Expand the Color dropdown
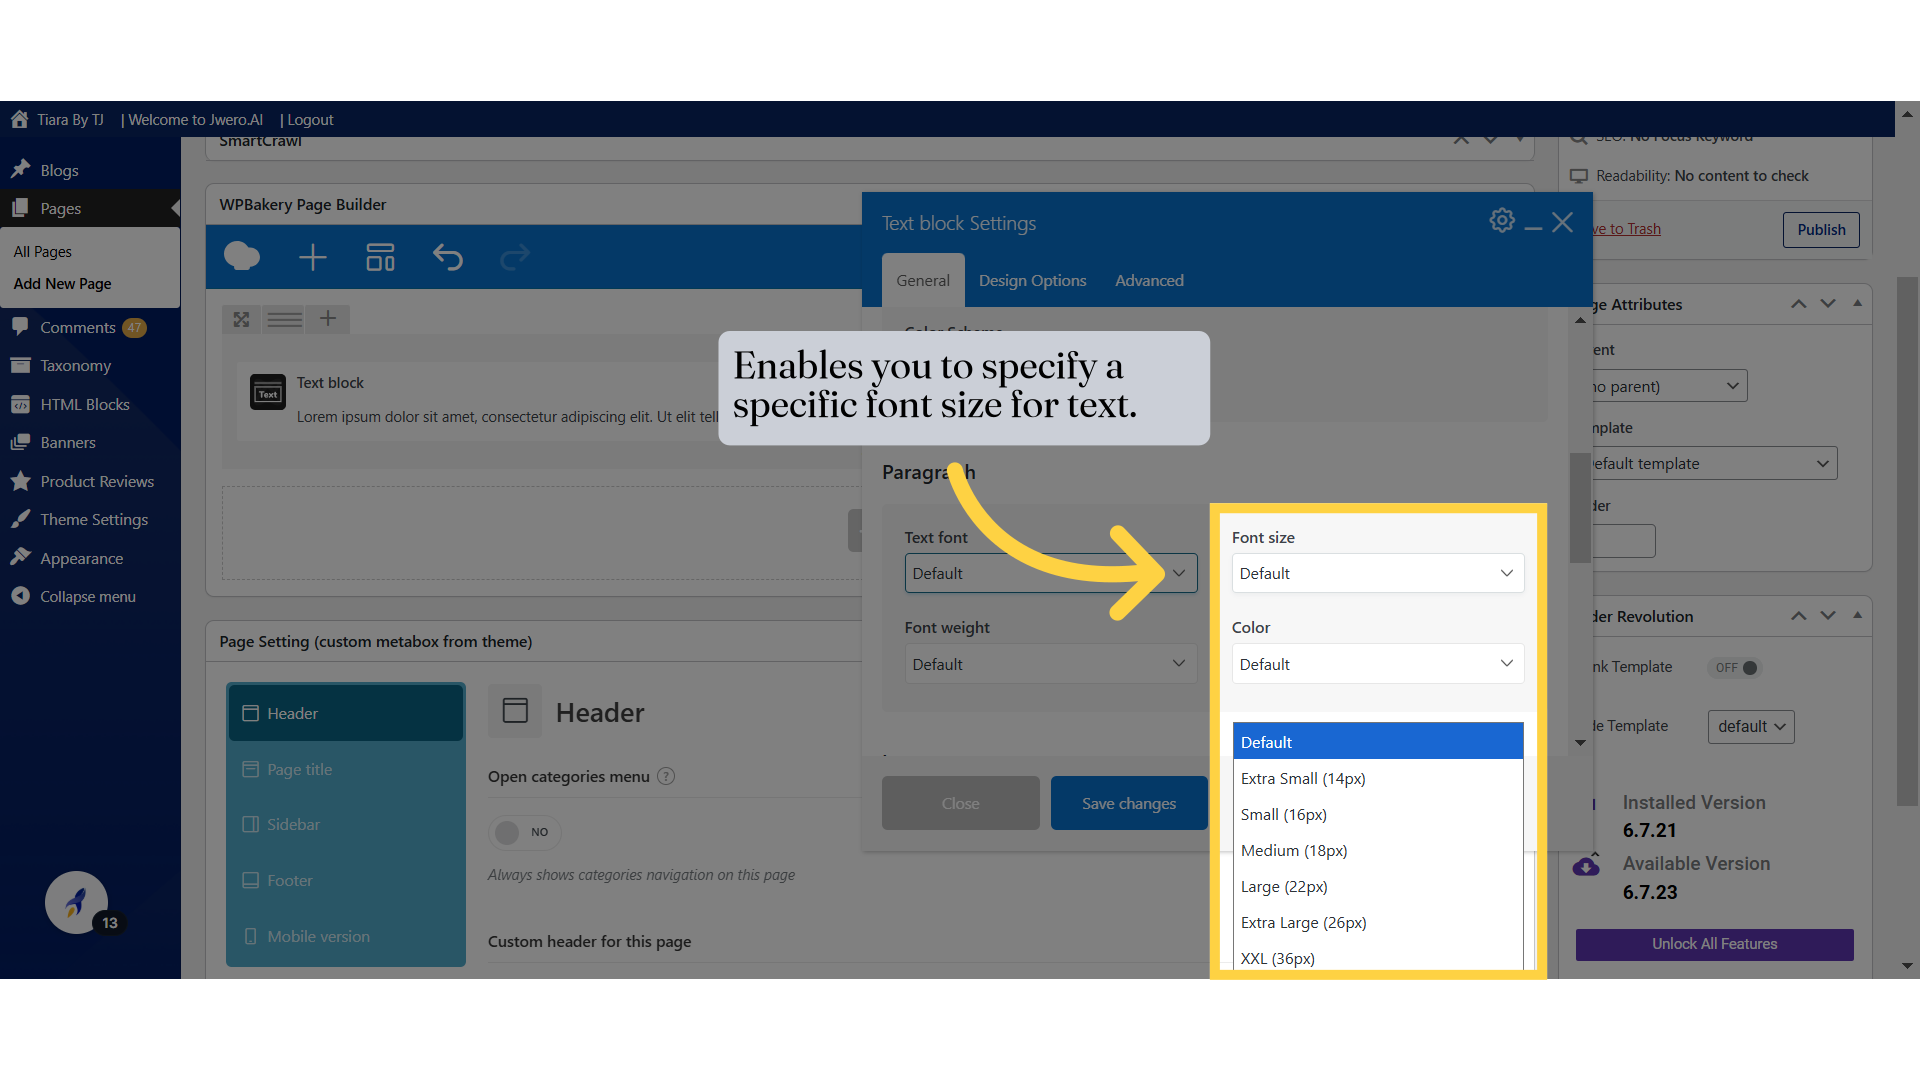The width and height of the screenshot is (1920, 1080). coord(1377,664)
